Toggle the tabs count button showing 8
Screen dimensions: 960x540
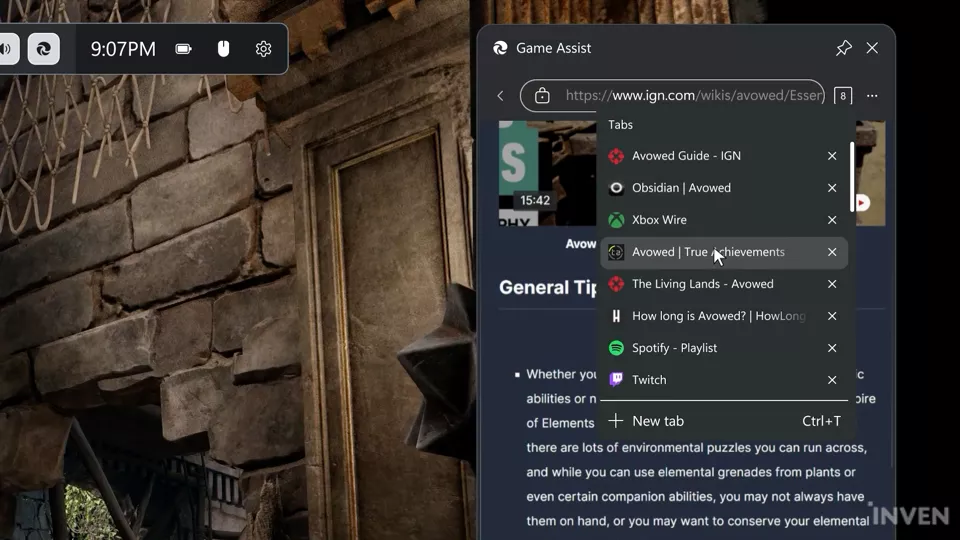point(843,96)
